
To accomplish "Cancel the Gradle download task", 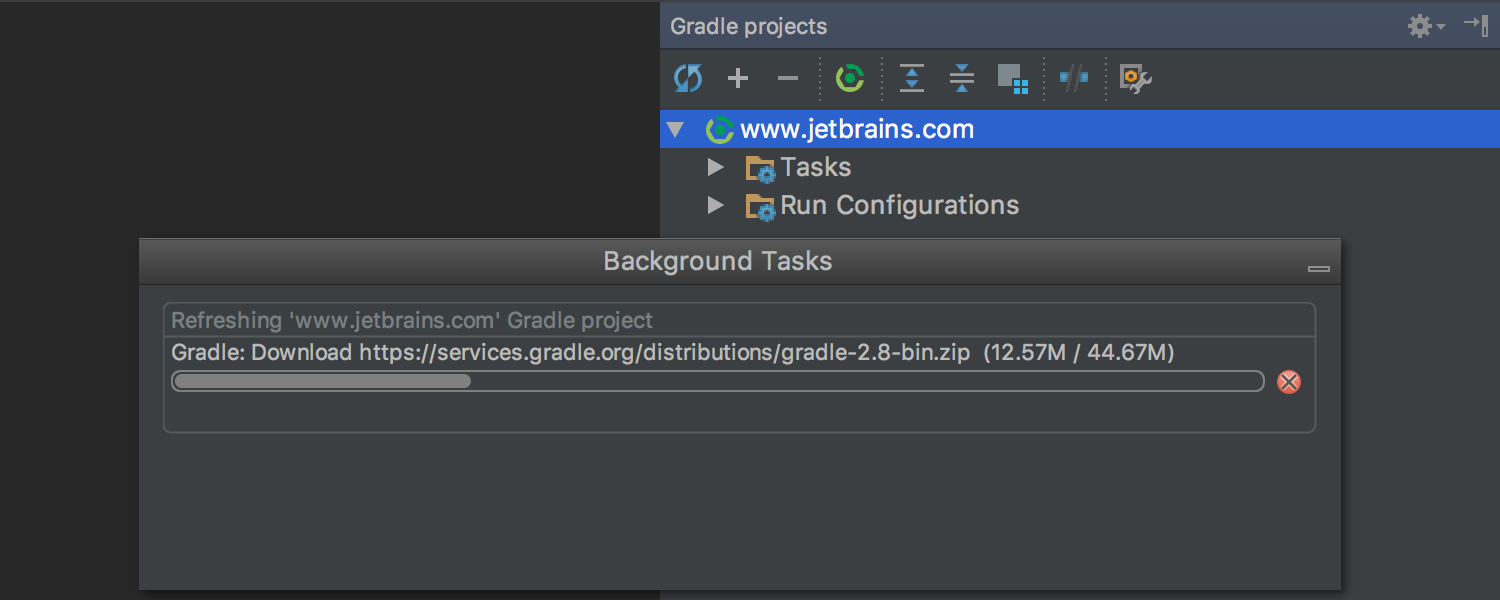I will coord(1289,382).
